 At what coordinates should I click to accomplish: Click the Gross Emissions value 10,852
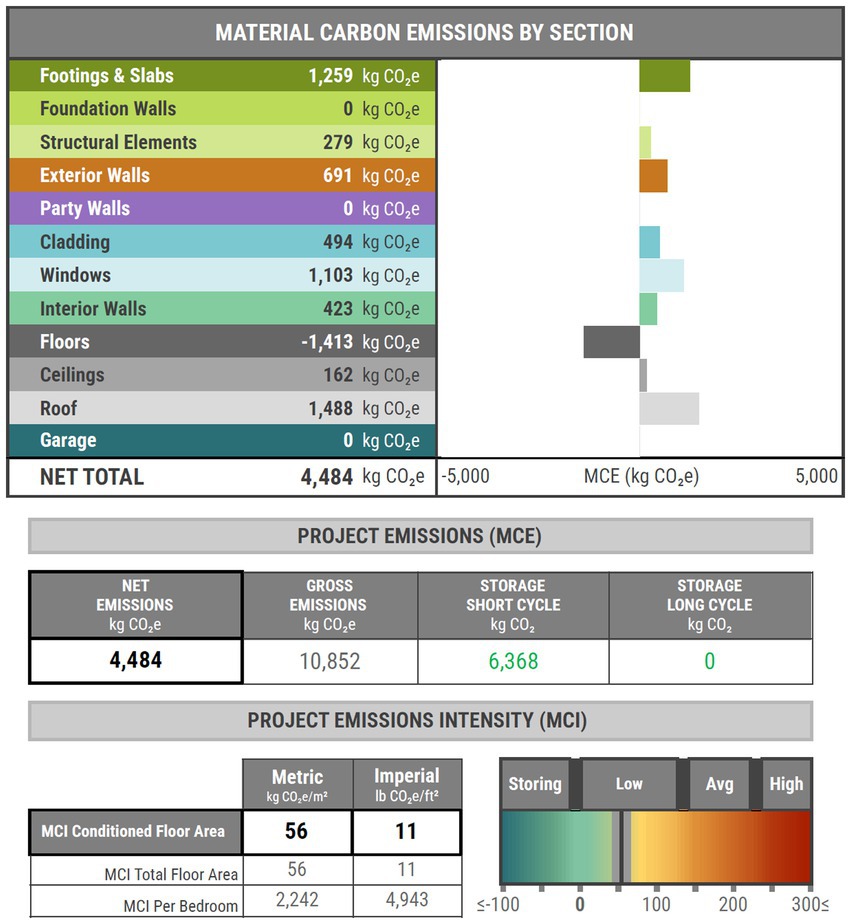pyautogui.click(x=330, y=661)
